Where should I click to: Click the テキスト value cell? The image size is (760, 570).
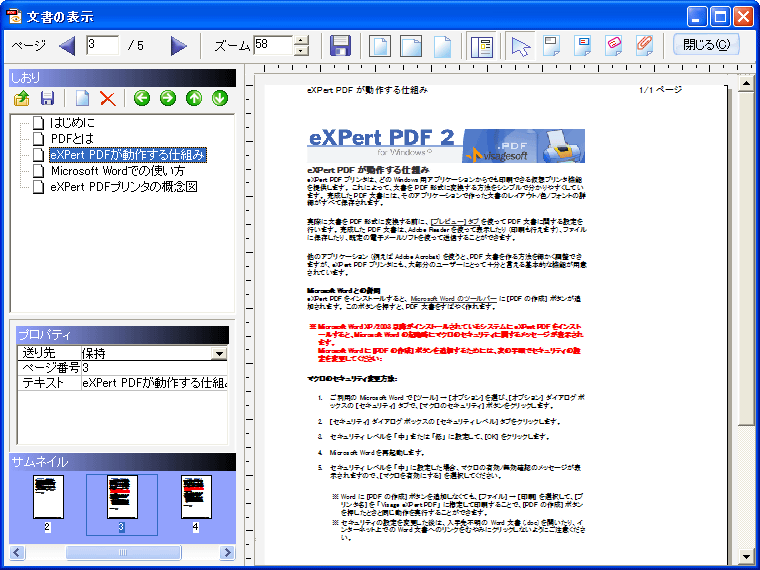[x=154, y=383]
